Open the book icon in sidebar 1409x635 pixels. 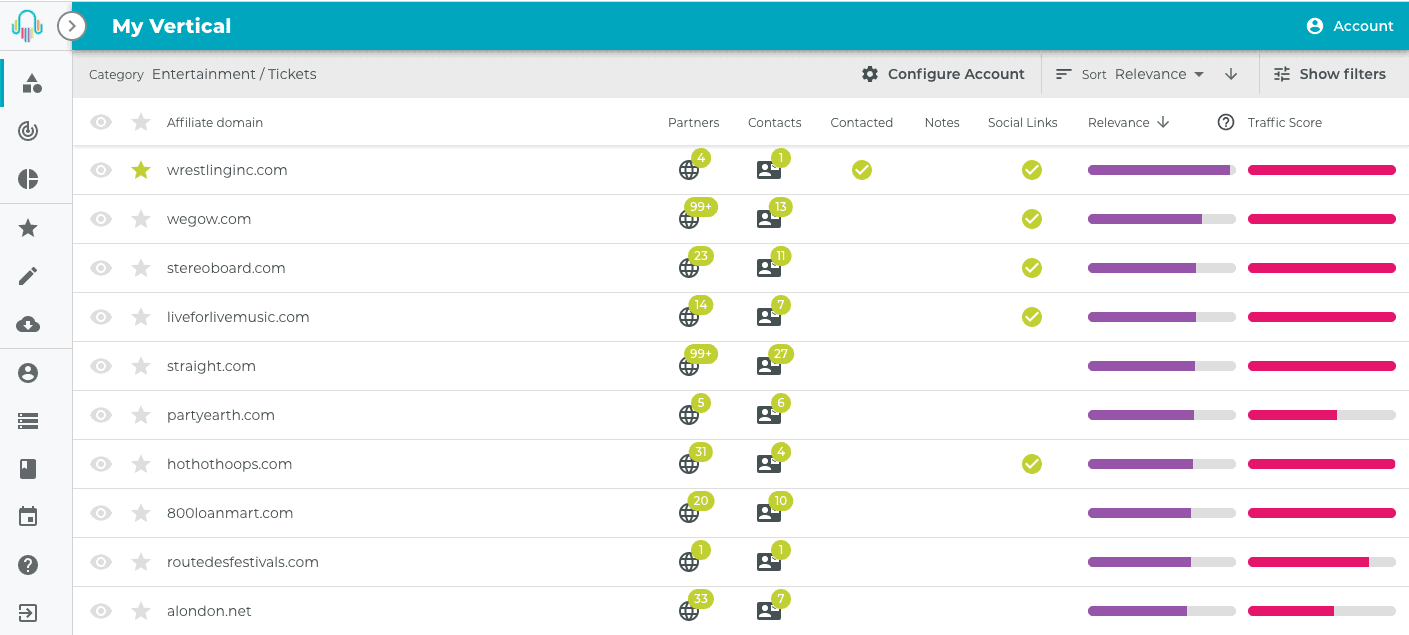(28, 468)
